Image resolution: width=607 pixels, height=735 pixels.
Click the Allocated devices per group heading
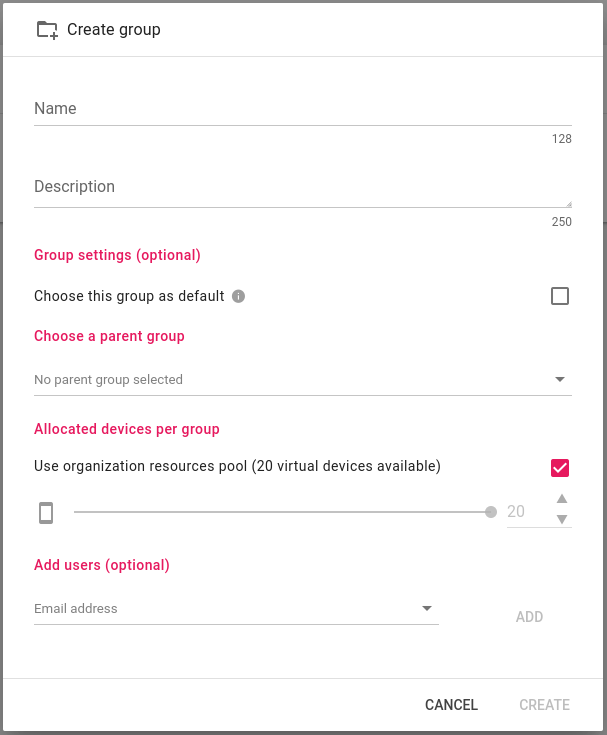tap(127, 429)
